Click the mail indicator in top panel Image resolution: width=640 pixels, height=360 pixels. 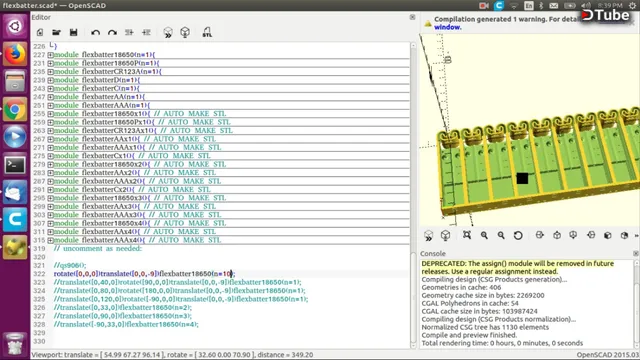pyautogui.click(x=553, y=5)
